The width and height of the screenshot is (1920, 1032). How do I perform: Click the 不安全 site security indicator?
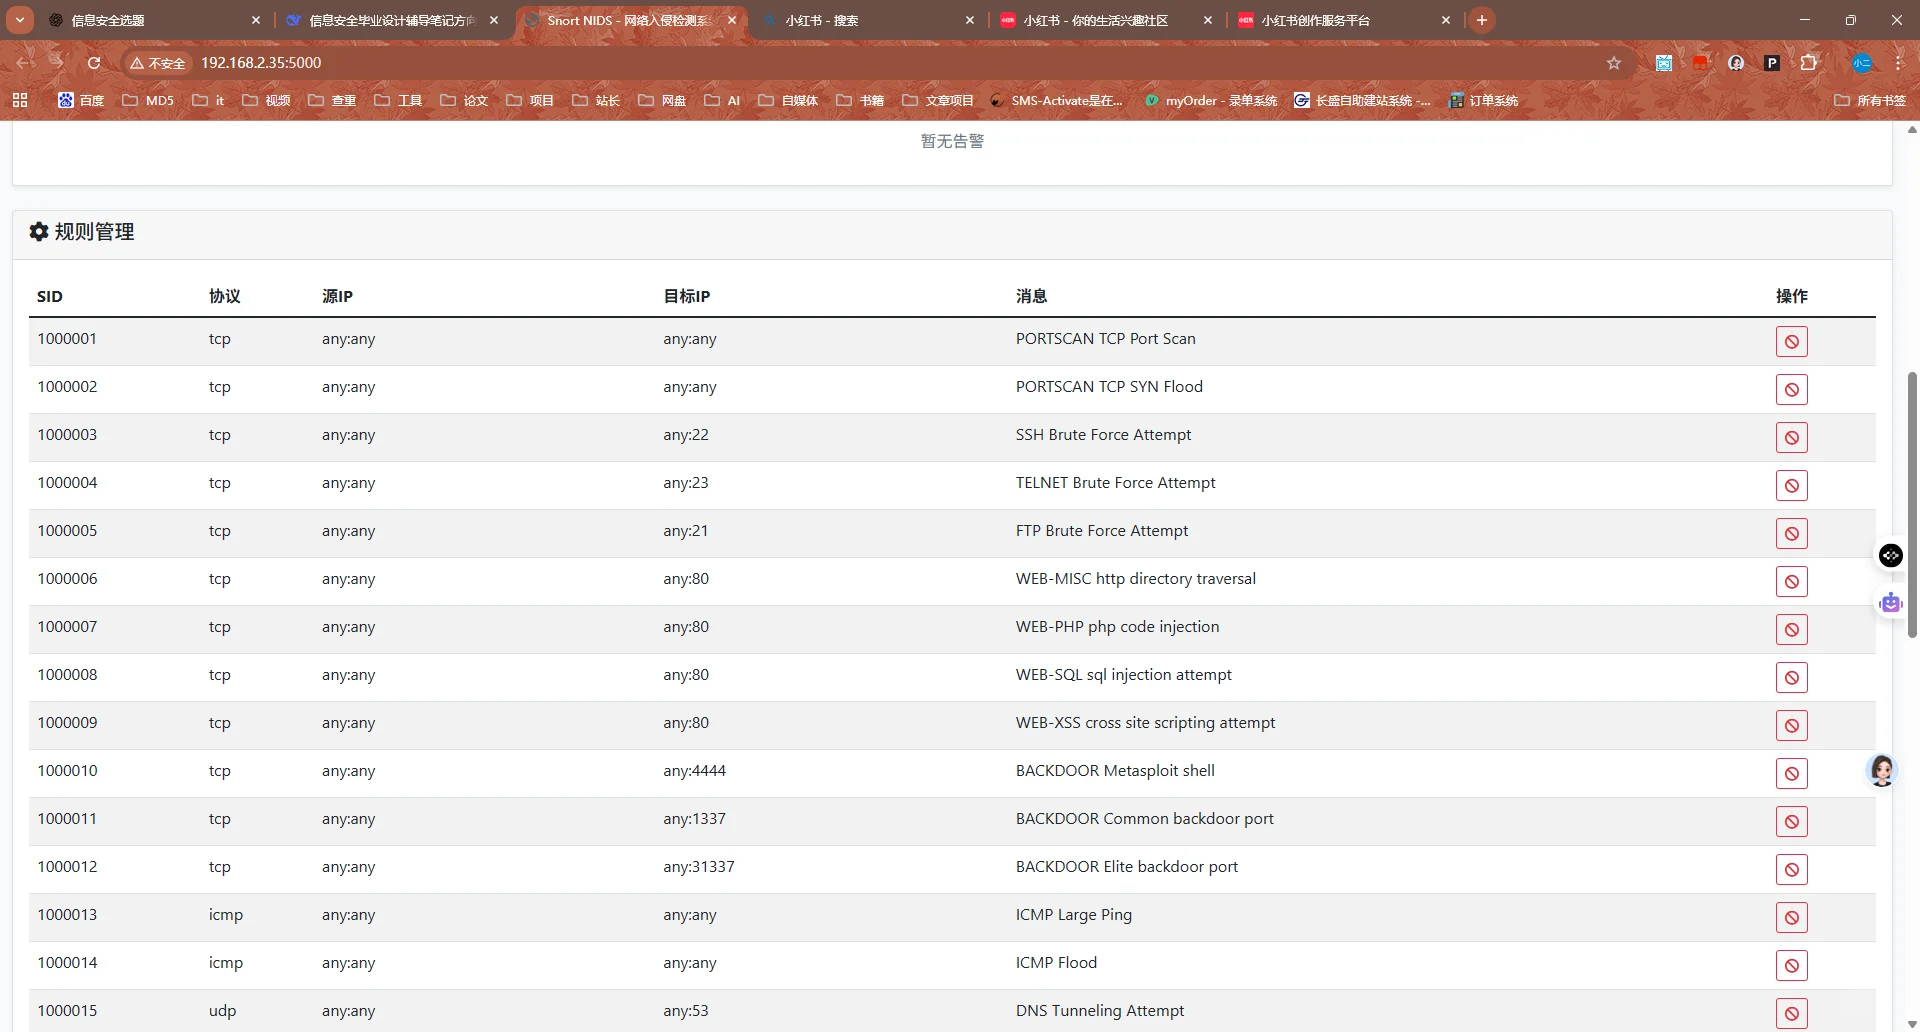pos(157,62)
